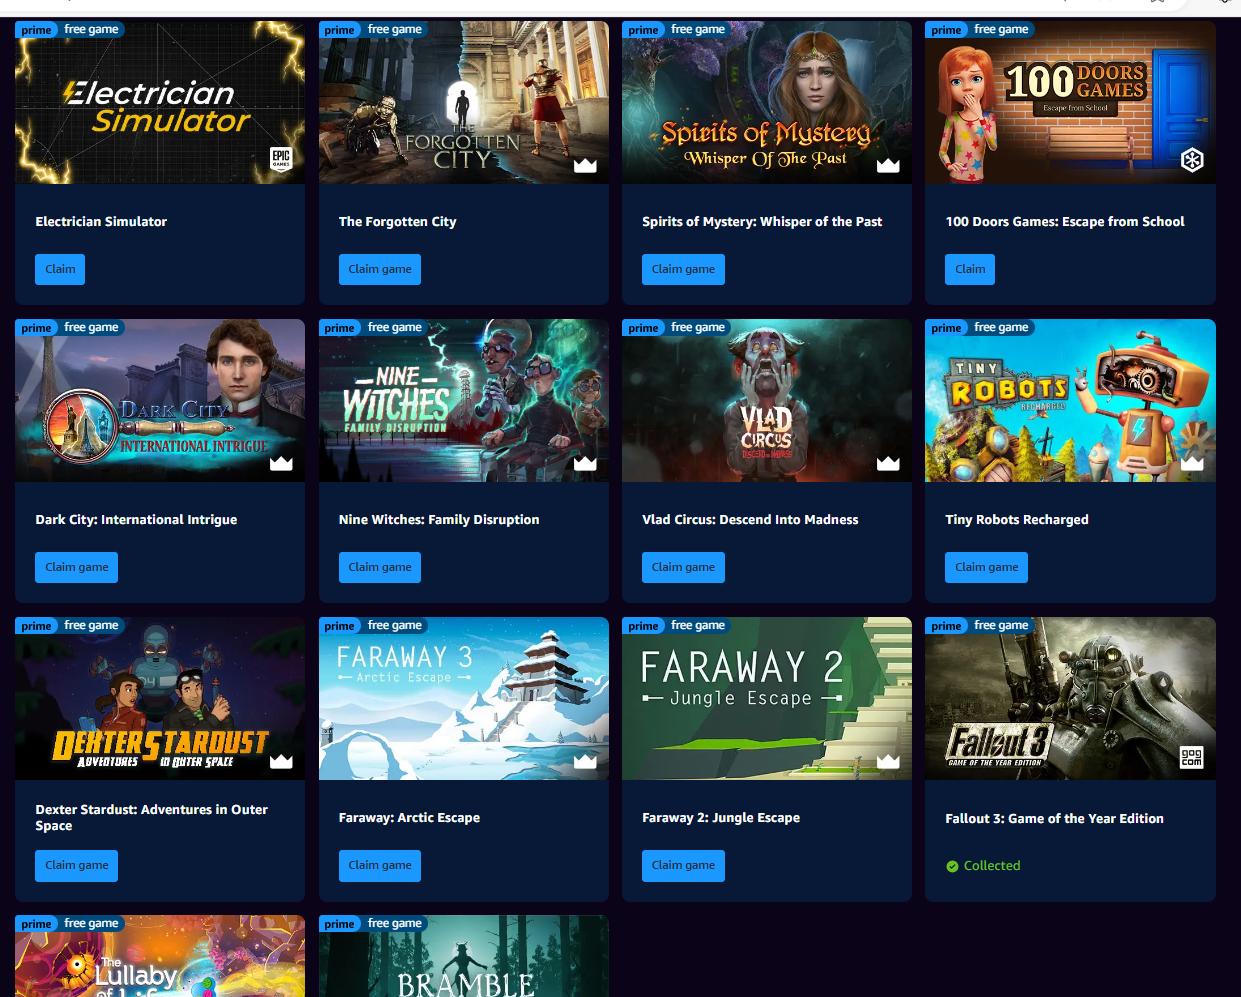Image resolution: width=1241 pixels, height=997 pixels.
Task: Click green Collected checkmark for Fallout 3
Action: (952, 866)
